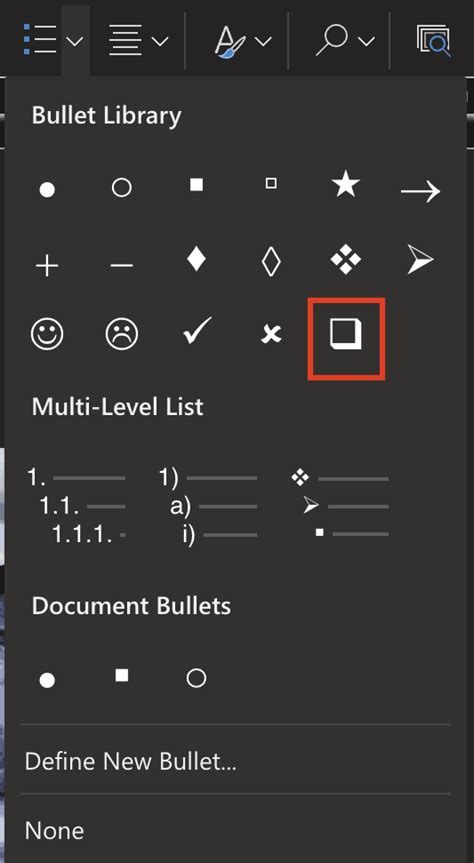Pick the checkmark bullet style

point(197,333)
